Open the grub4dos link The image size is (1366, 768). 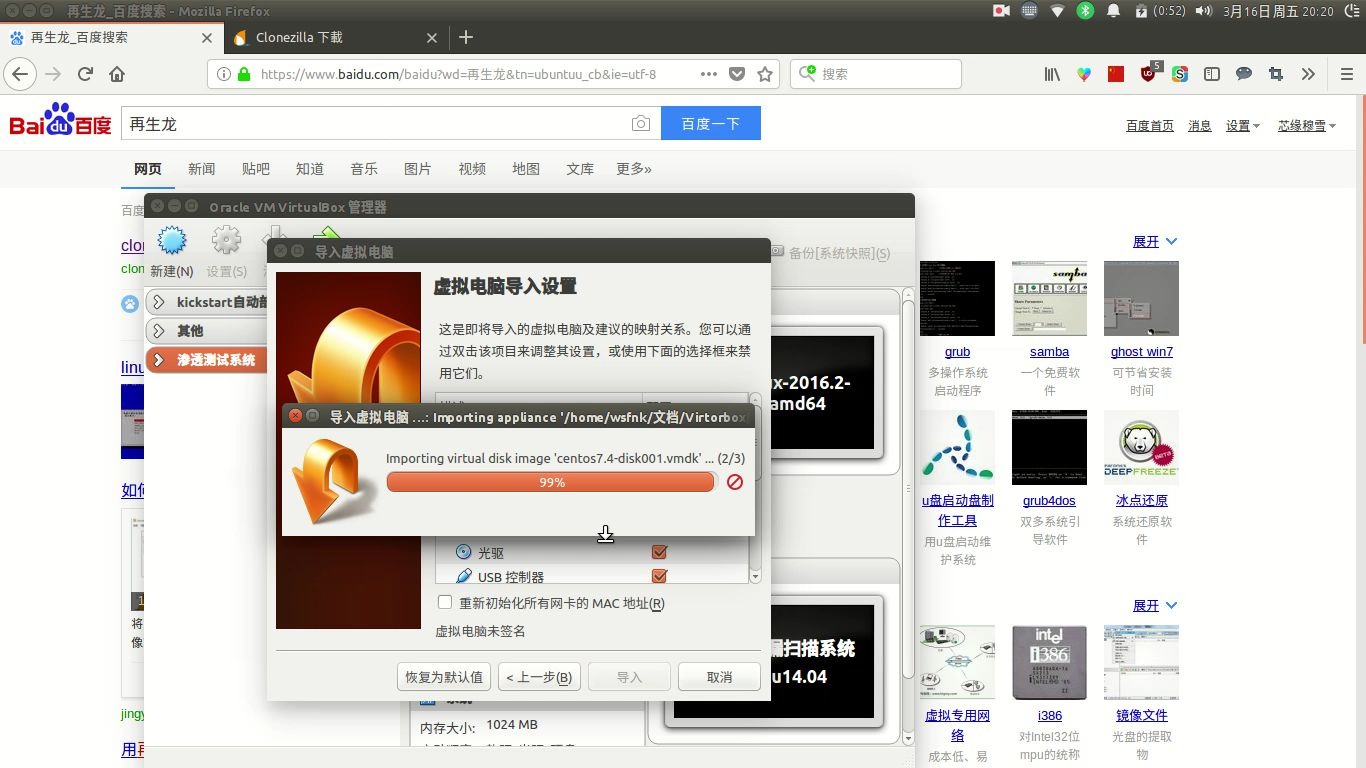click(1049, 501)
